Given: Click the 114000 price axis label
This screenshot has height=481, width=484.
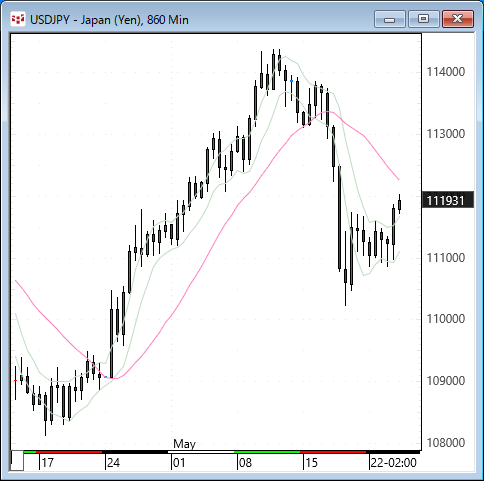Looking at the screenshot, I should click(446, 72).
